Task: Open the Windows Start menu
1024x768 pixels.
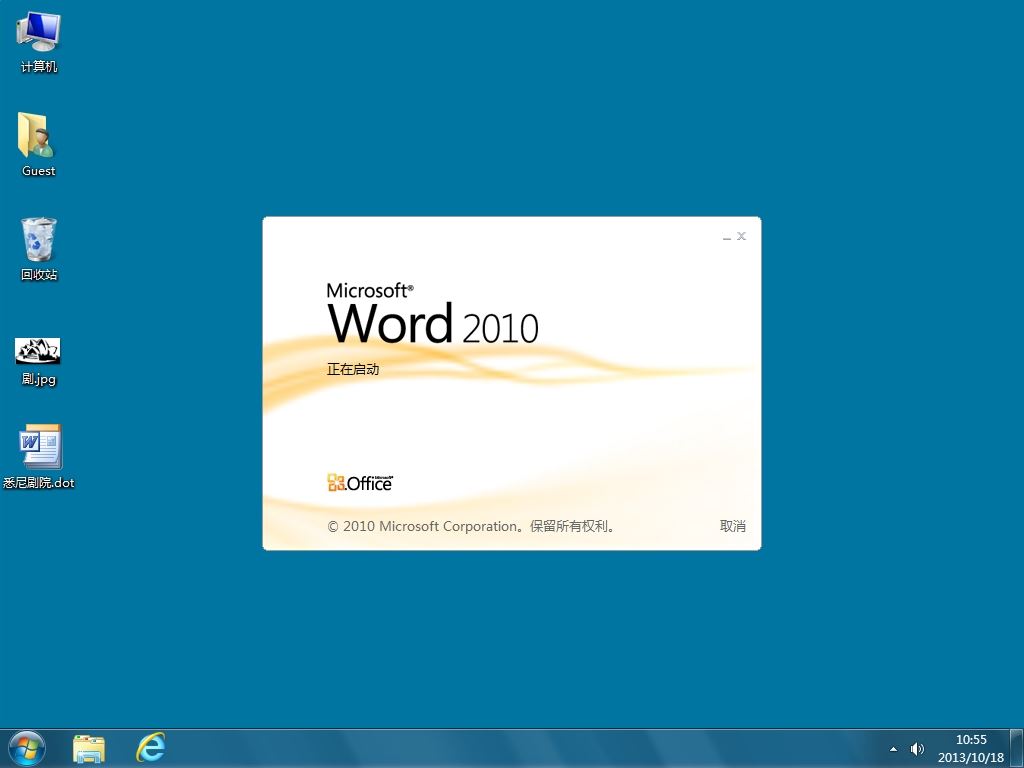Action: click(x=27, y=748)
